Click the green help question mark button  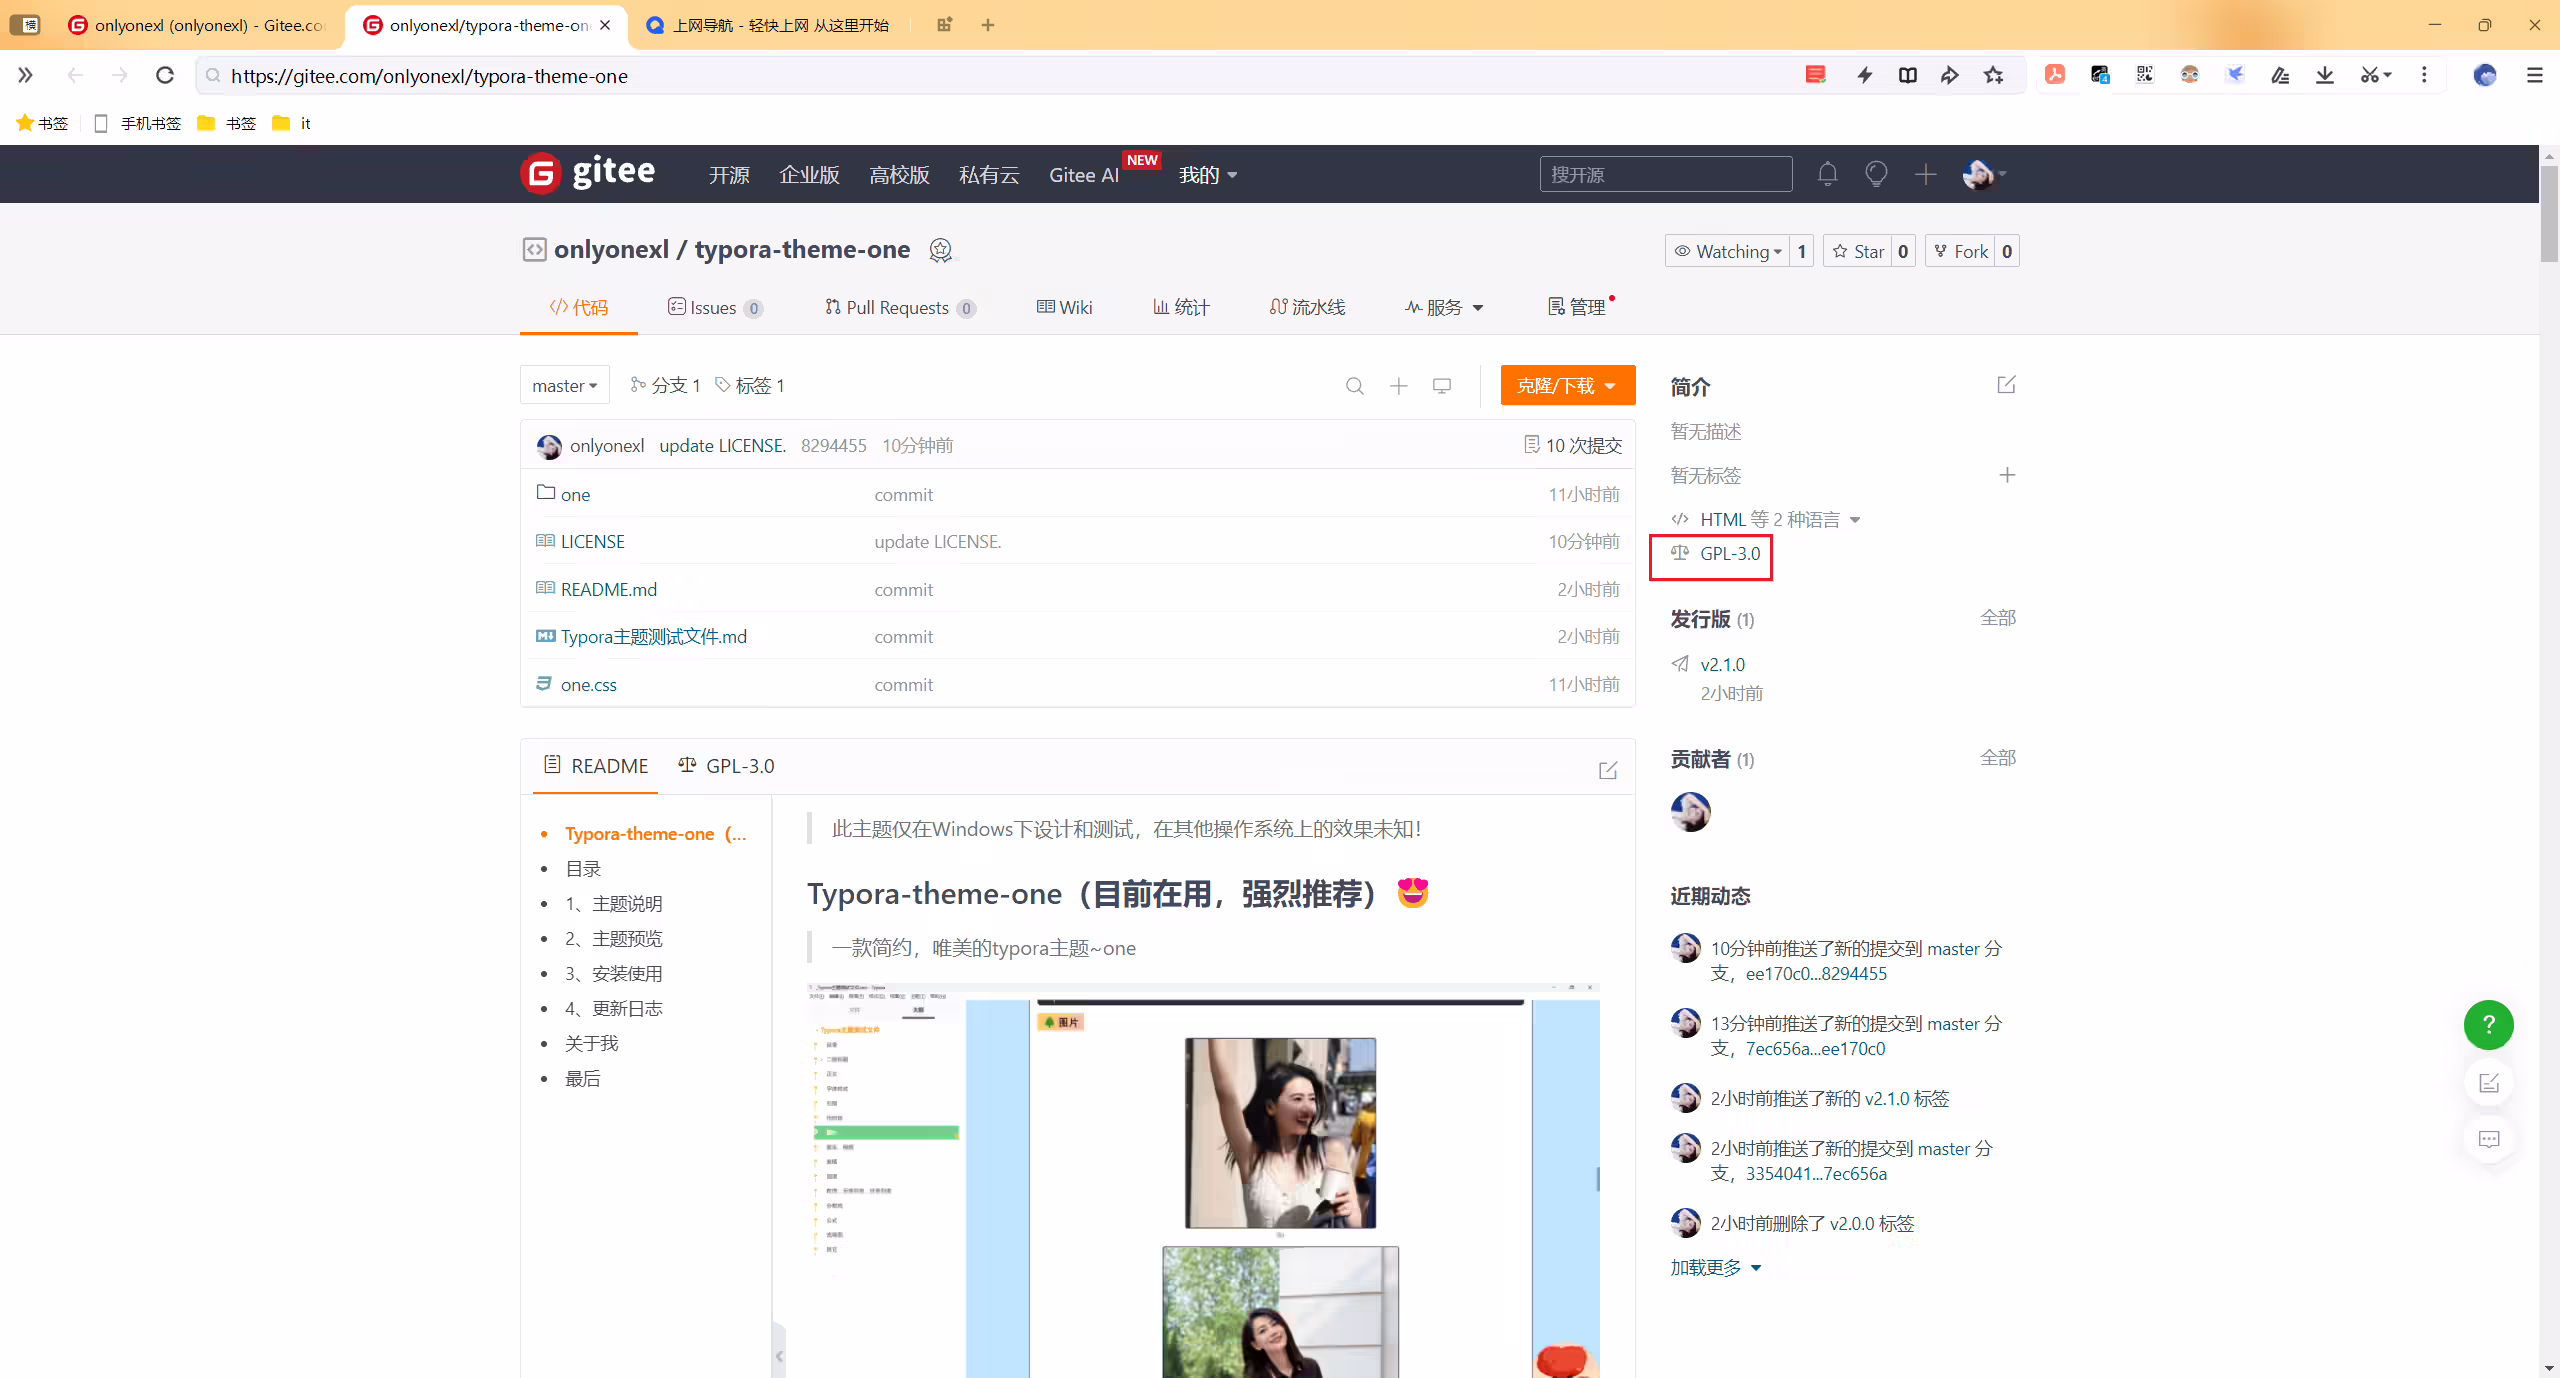2488,1024
